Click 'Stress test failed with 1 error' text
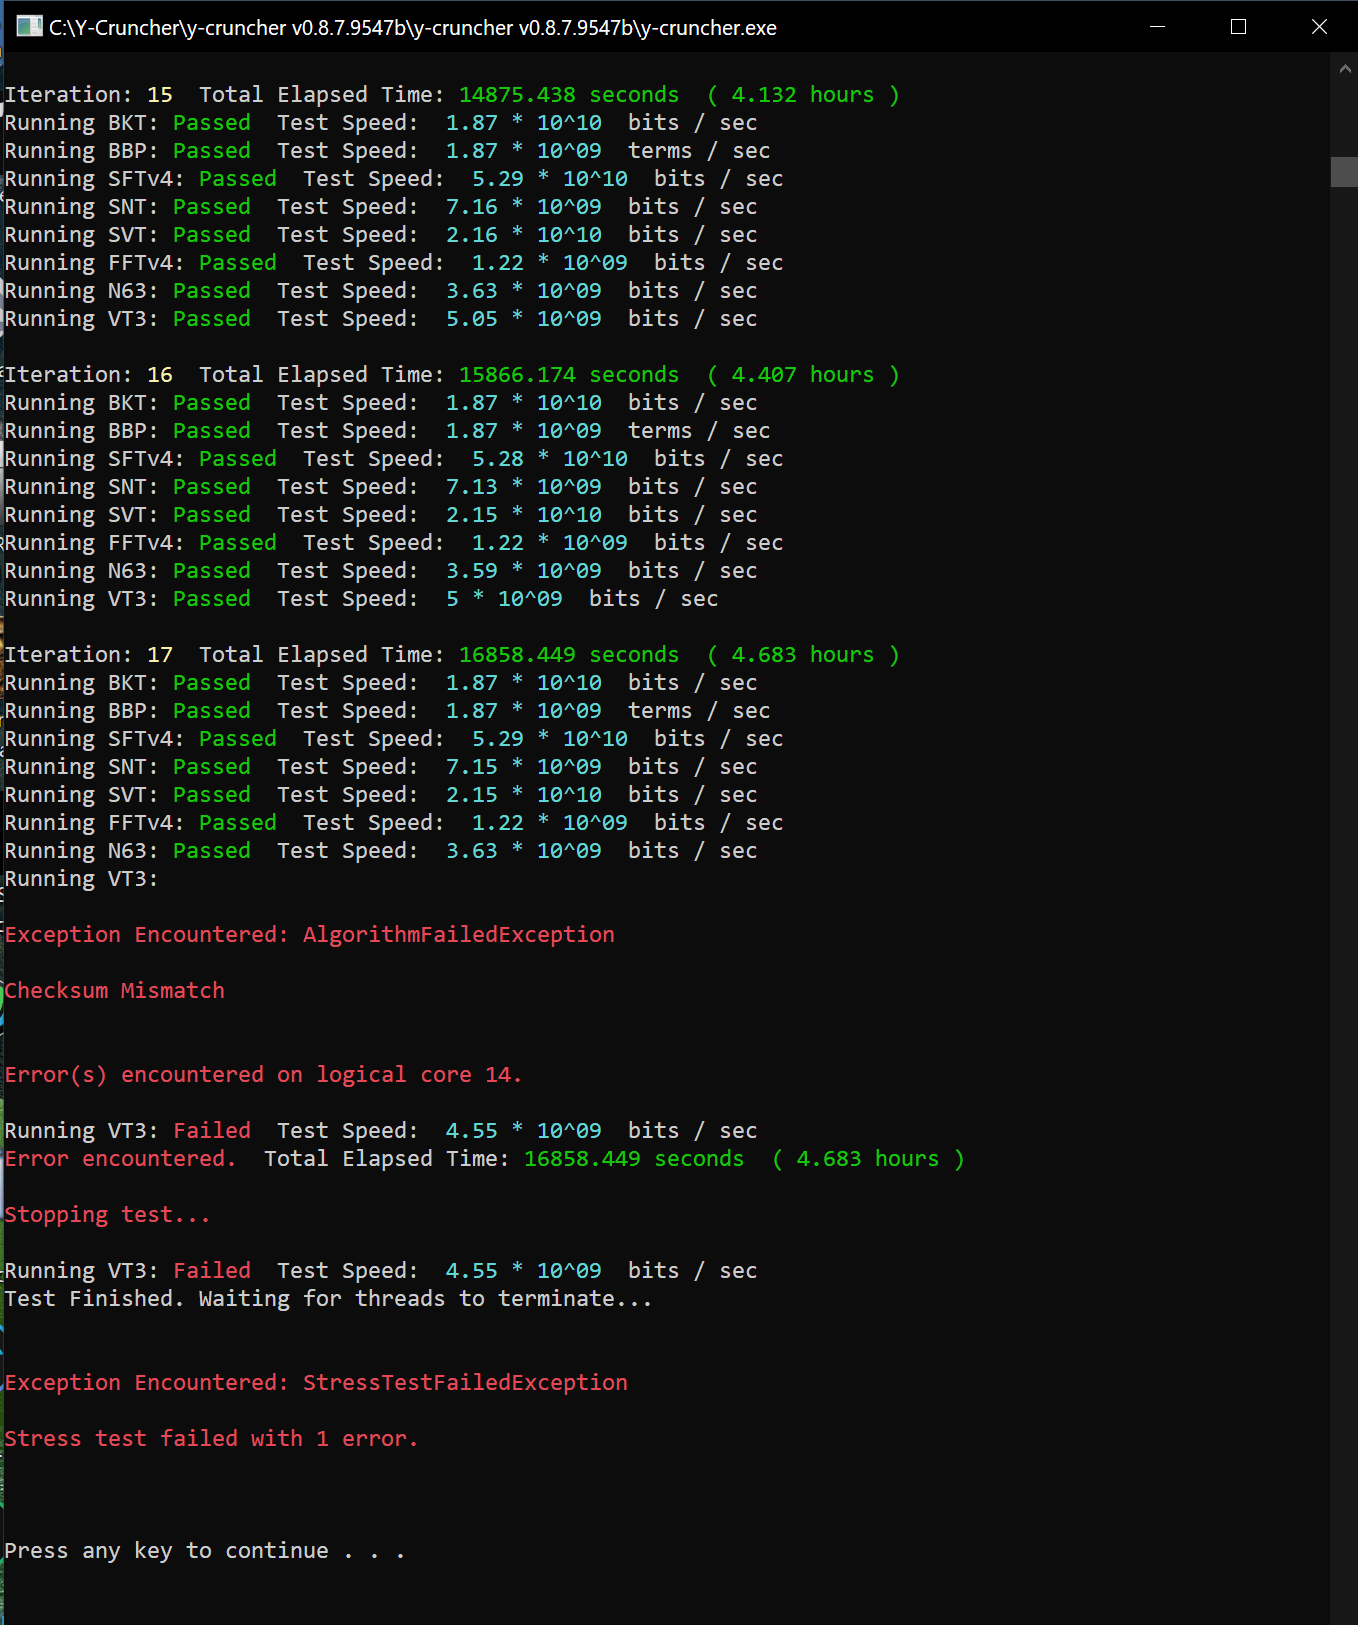The image size is (1358, 1625). click(211, 1439)
